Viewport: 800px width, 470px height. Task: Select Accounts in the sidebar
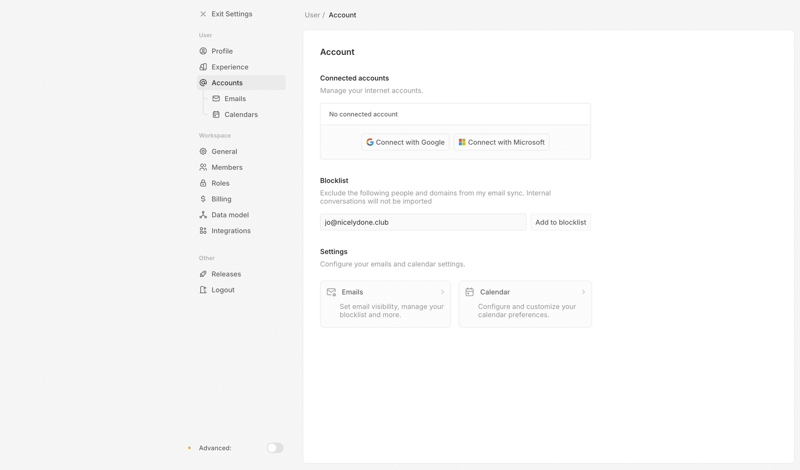coord(241,83)
